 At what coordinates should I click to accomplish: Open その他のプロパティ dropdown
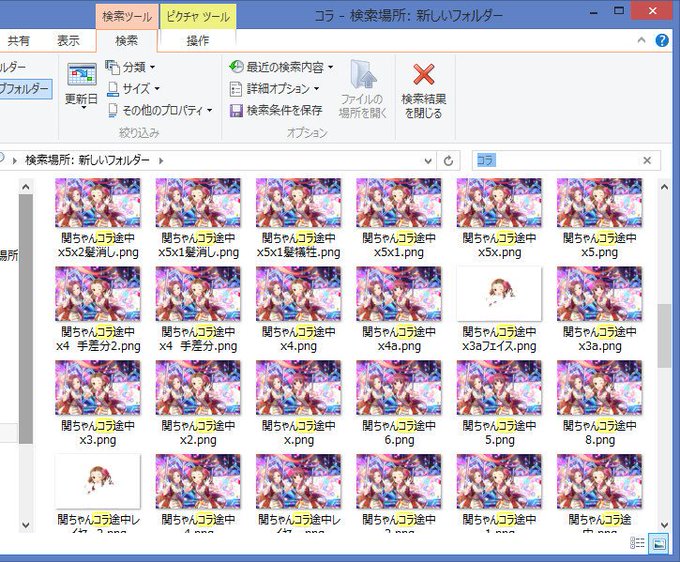160,110
